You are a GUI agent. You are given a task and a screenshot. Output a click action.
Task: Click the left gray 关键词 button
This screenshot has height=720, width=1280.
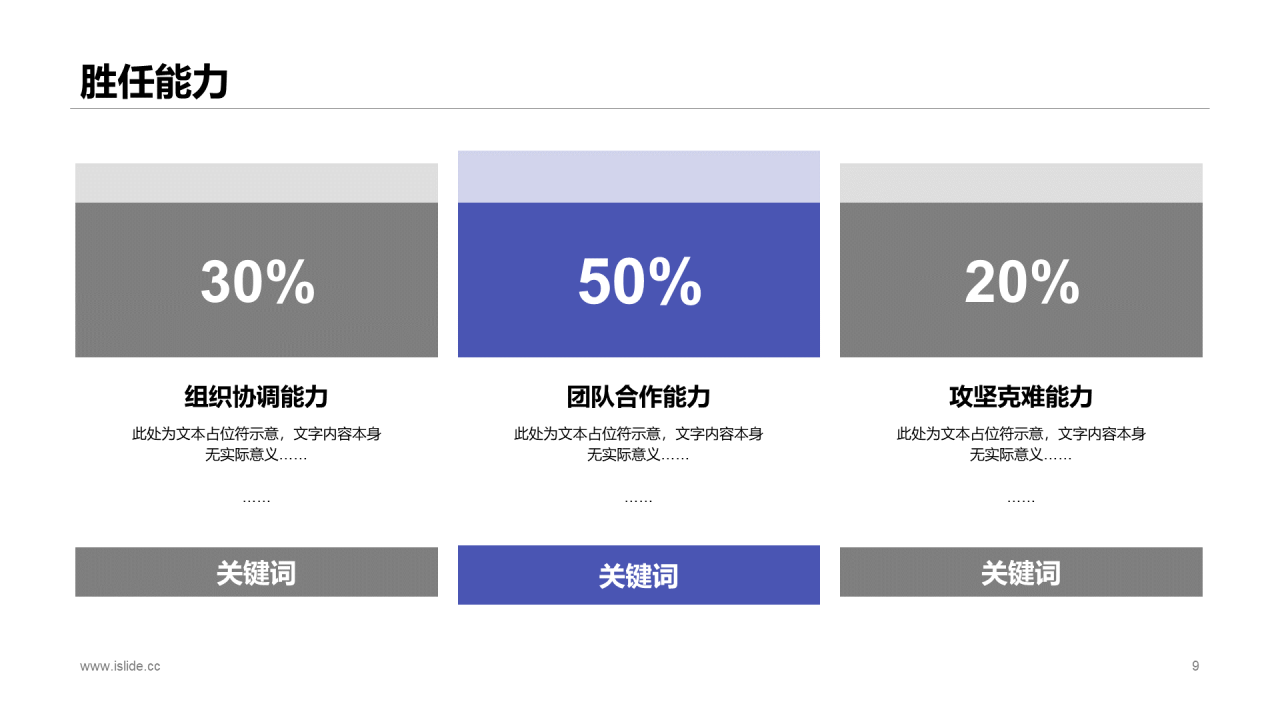256,572
